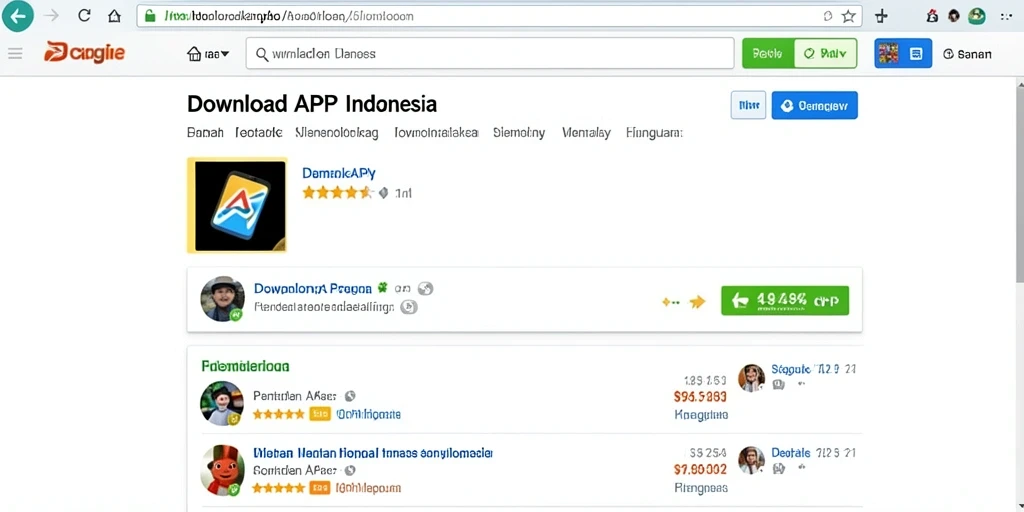The height and width of the screenshot is (512, 1024).
Task: Open the browser three-dot menu
Action: (1006, 16)
